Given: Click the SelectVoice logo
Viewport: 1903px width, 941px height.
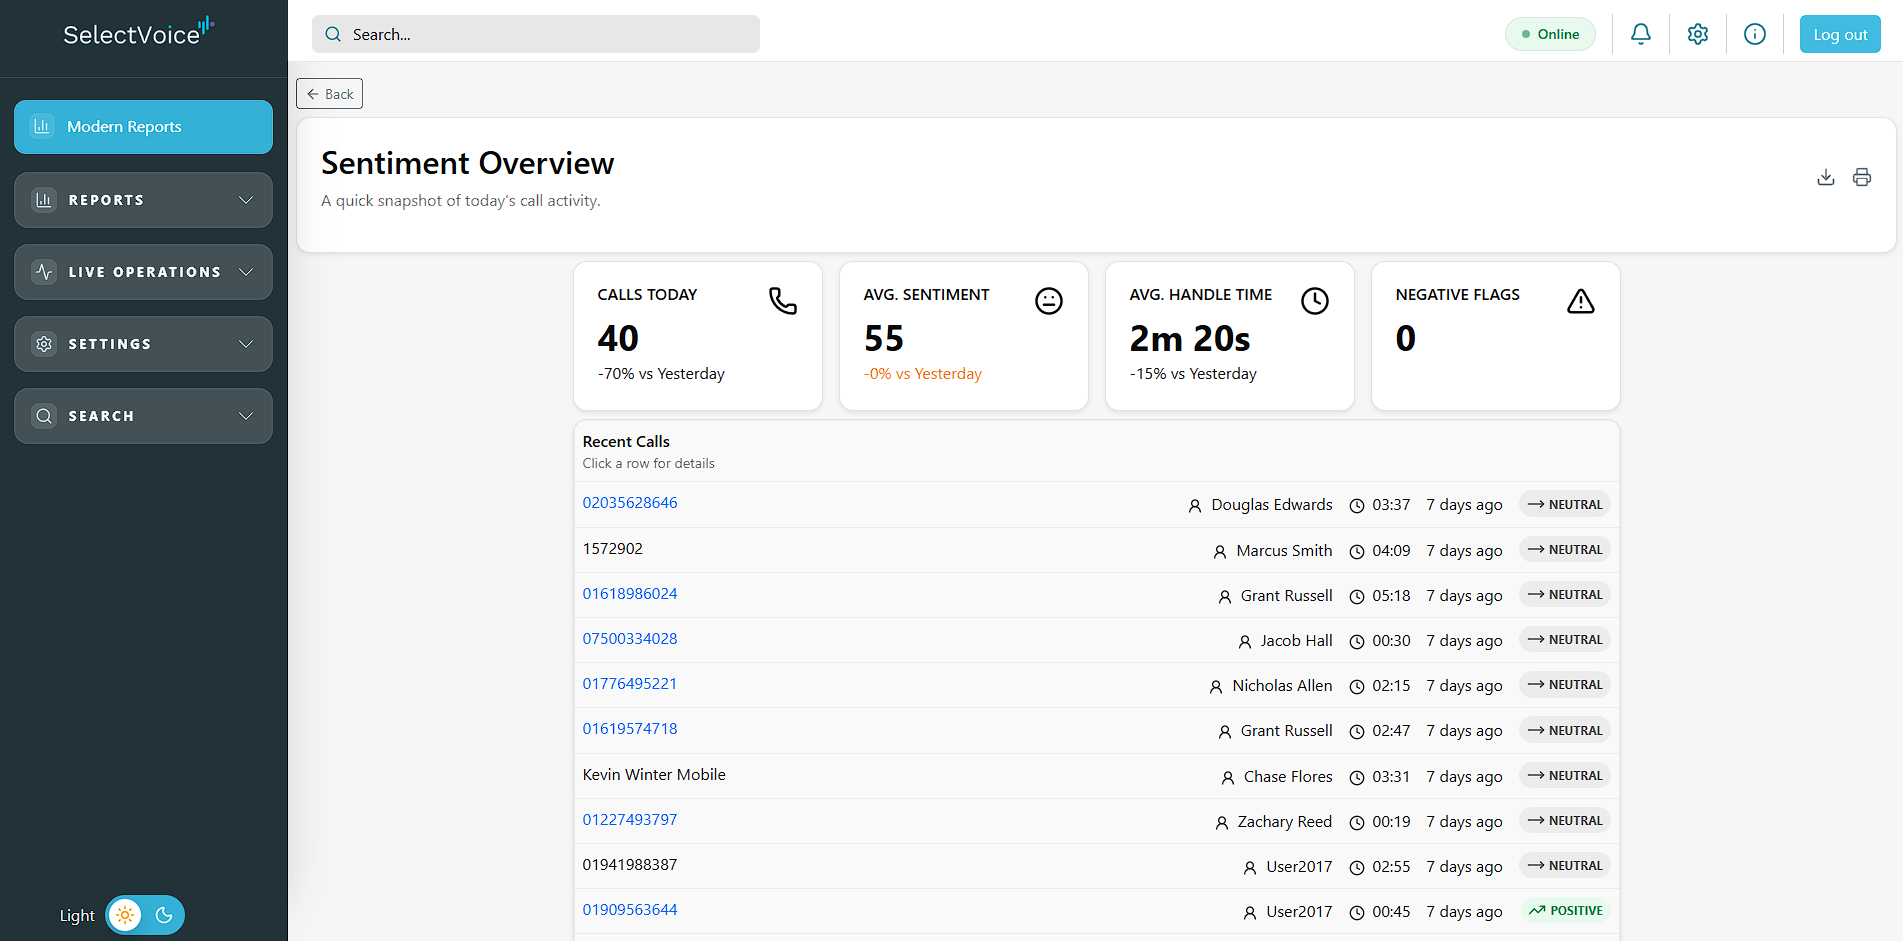Looking at the screenshot, I should tap(139, 33).
